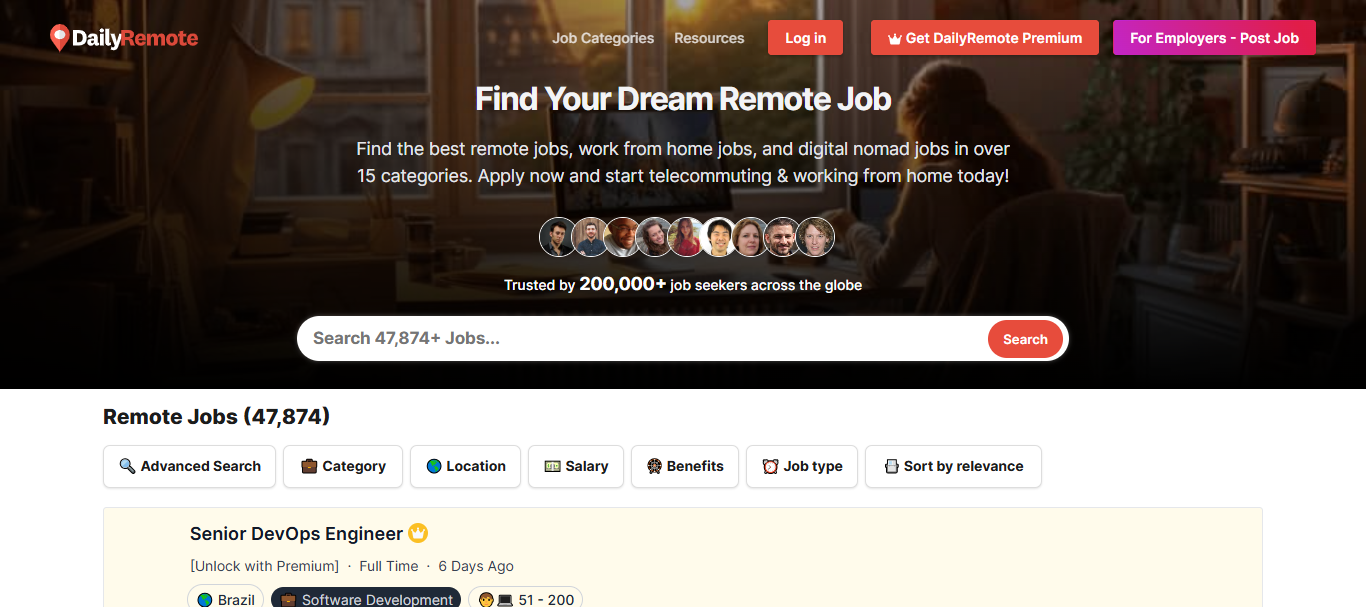Click the Brazil location tag
The image size is (1366, 607).
coord(225,599)
